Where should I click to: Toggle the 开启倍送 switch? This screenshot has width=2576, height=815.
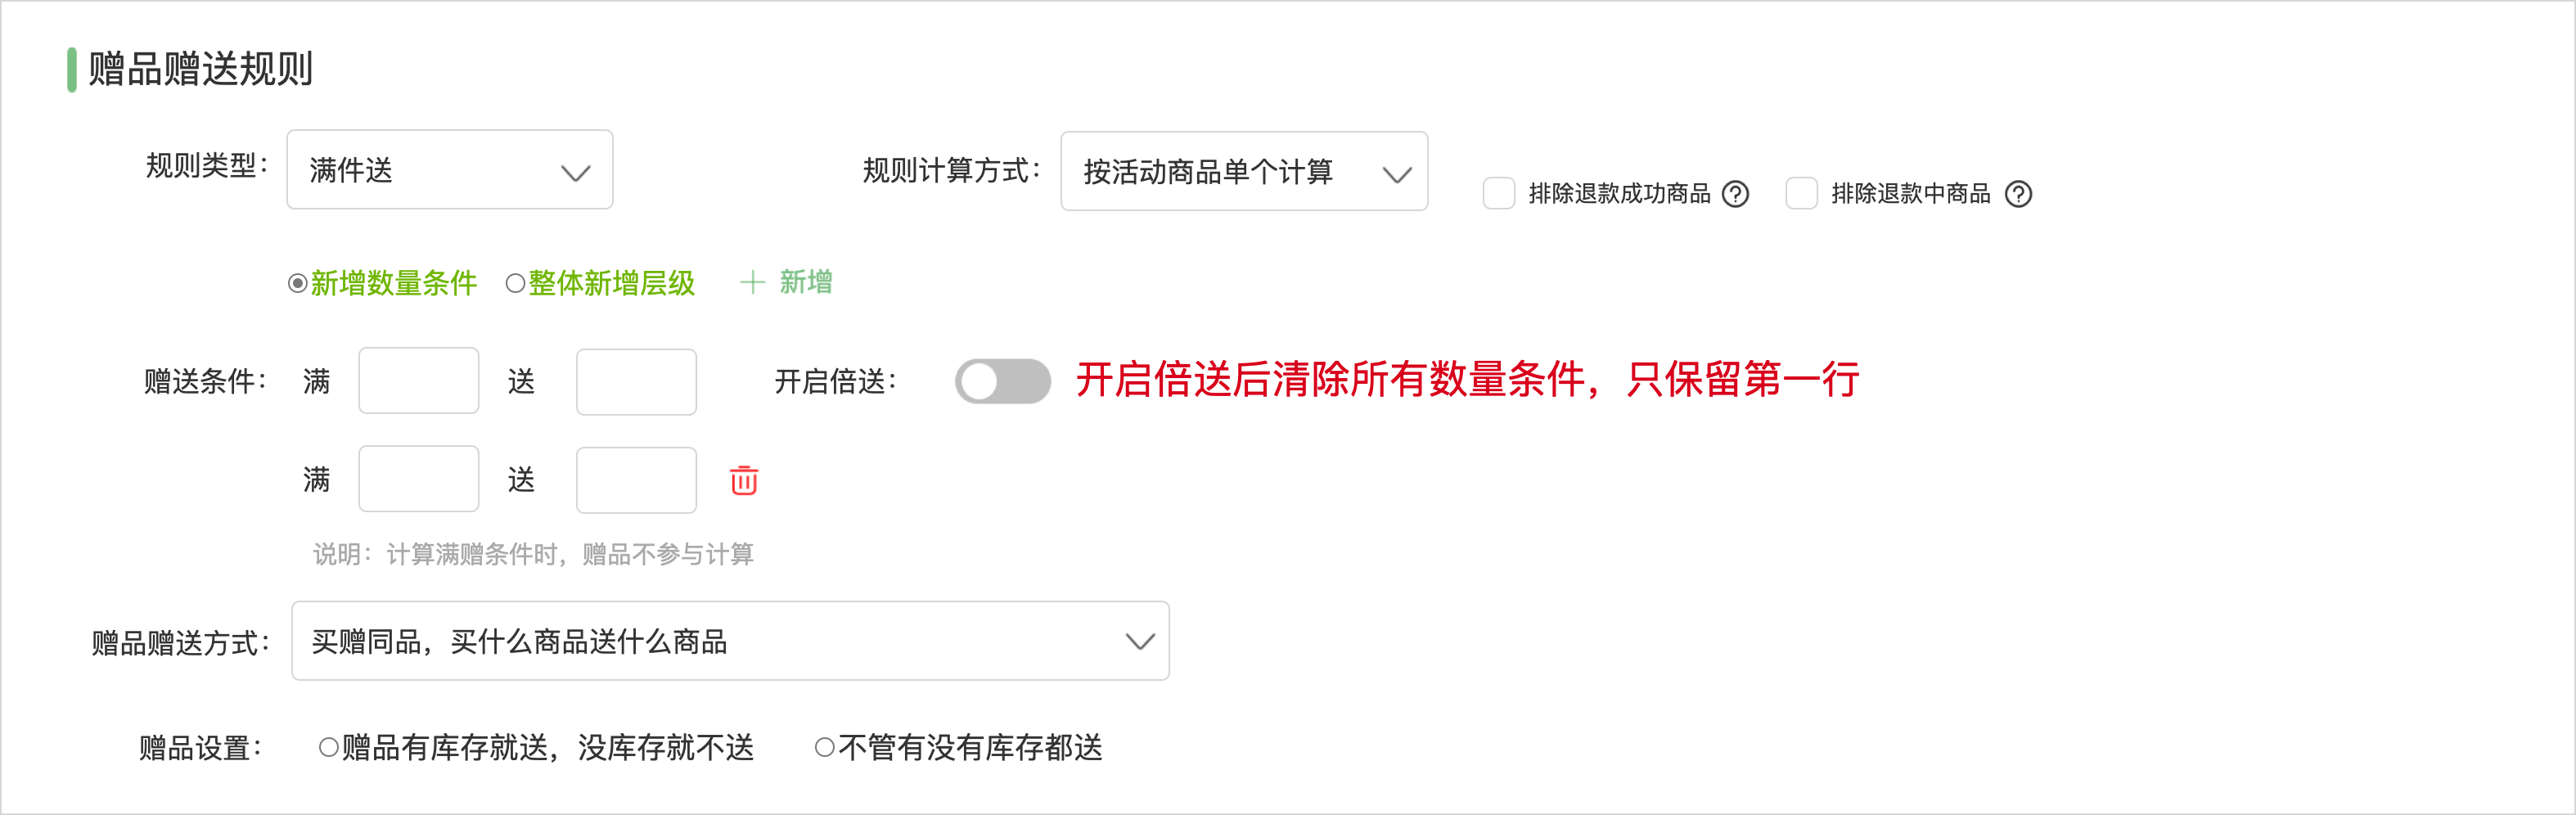[1002, 381]
